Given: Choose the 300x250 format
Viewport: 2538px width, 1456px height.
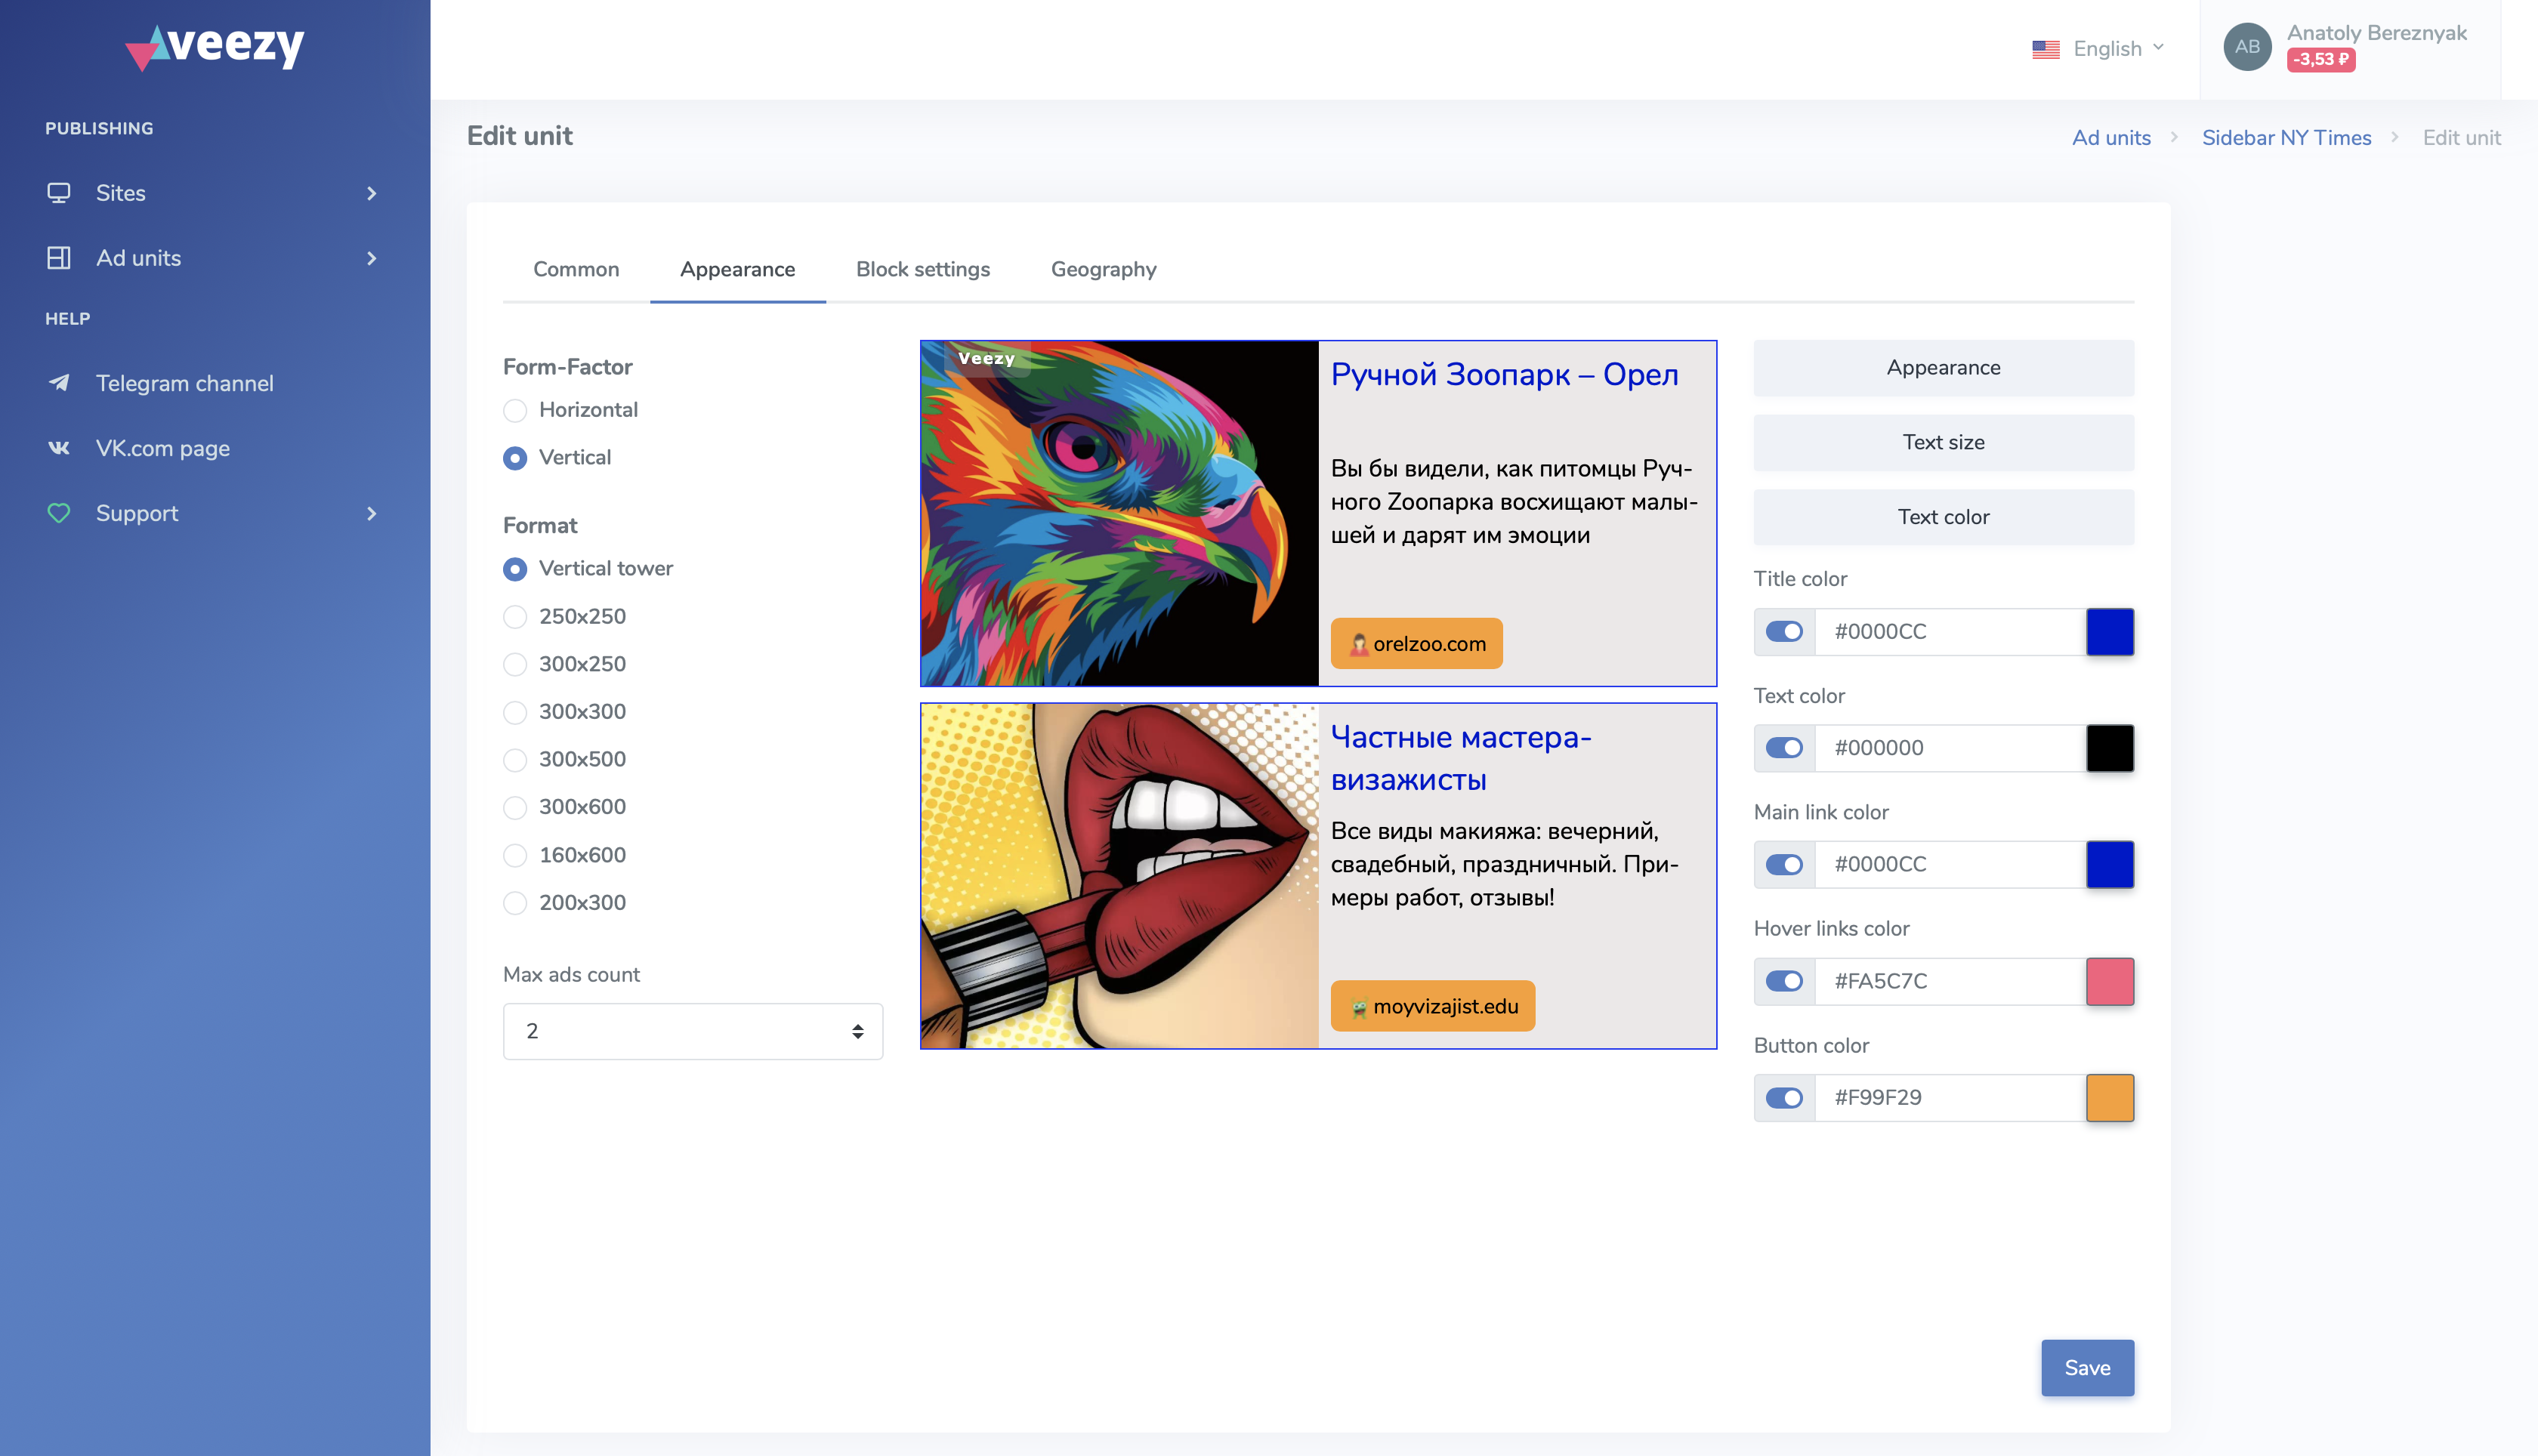Looking at the screenshot, I should [x=515, y=664].
